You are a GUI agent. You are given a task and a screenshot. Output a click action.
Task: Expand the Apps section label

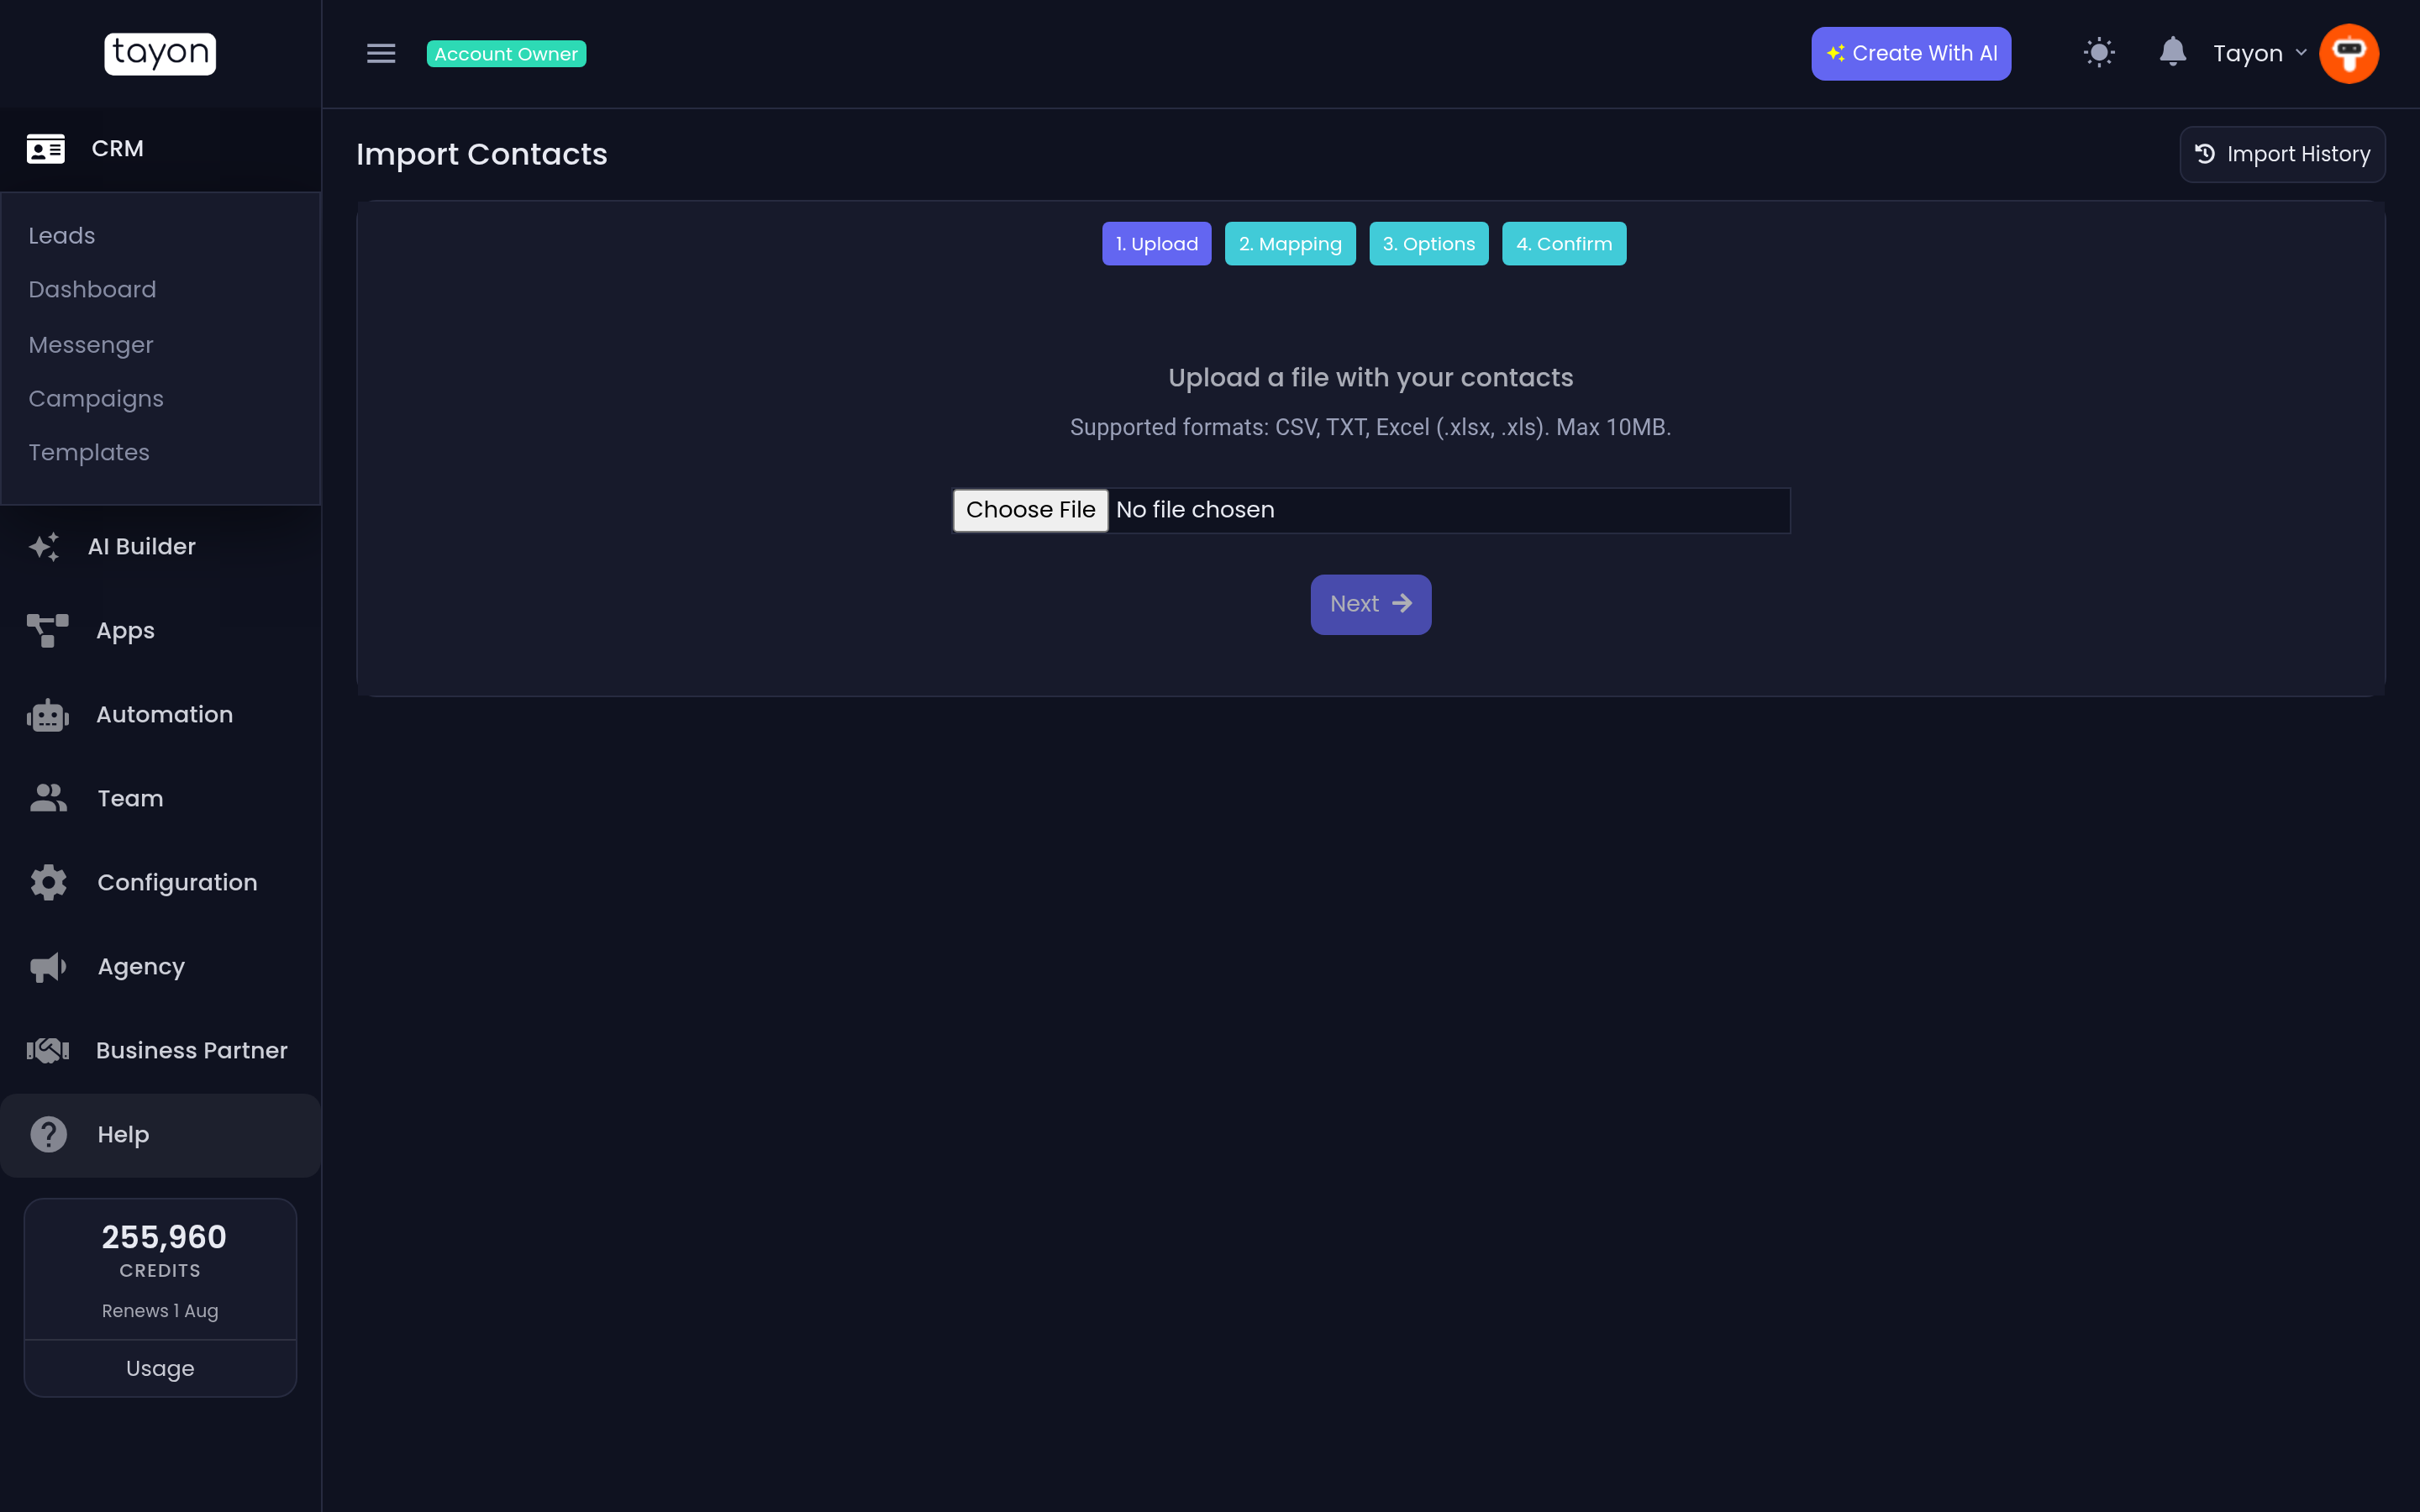coord(125,631)
